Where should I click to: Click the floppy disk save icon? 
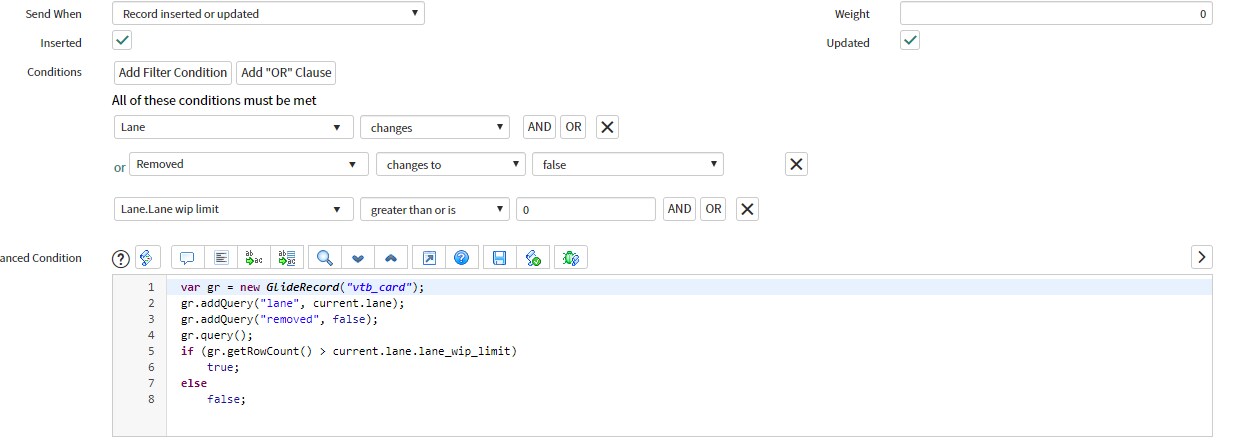[x=499, y=258]
